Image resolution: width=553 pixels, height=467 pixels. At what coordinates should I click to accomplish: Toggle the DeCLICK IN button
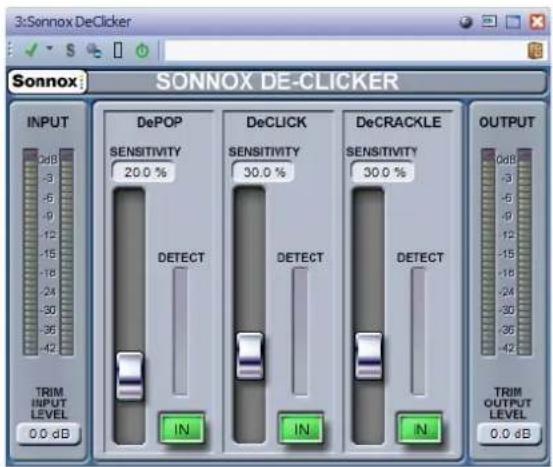(301, 429)
